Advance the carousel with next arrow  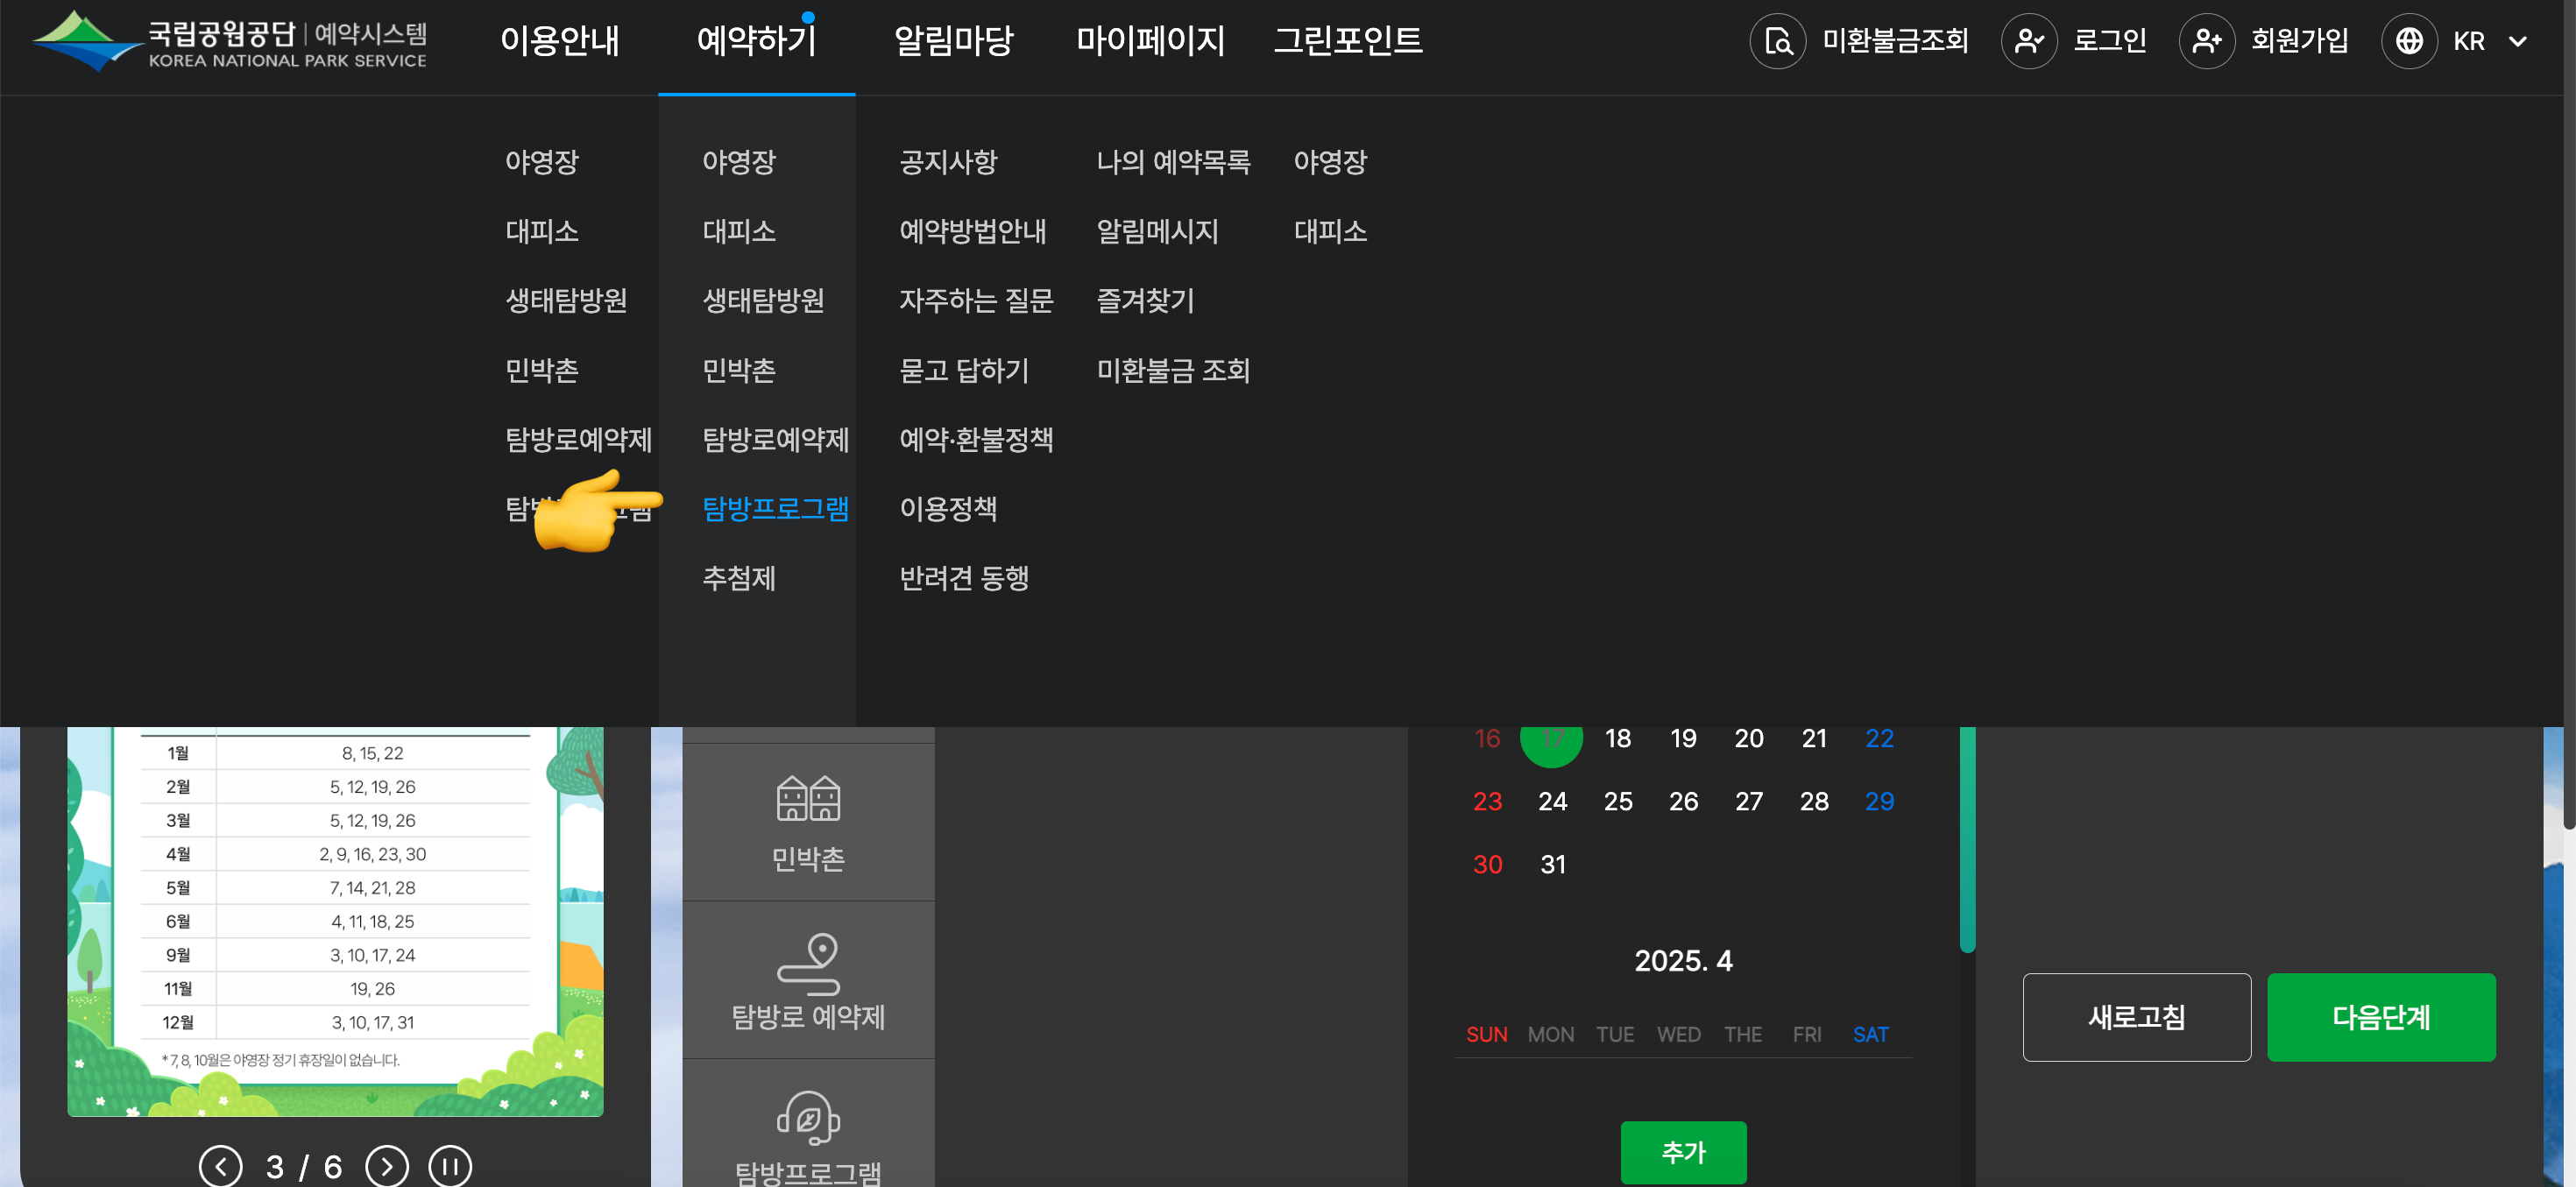(387, 1165)
